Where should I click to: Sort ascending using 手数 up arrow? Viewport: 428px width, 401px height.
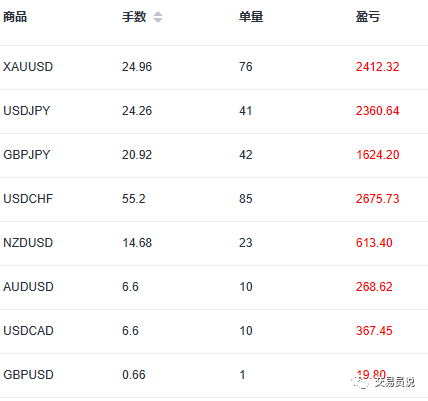[158, 14]
